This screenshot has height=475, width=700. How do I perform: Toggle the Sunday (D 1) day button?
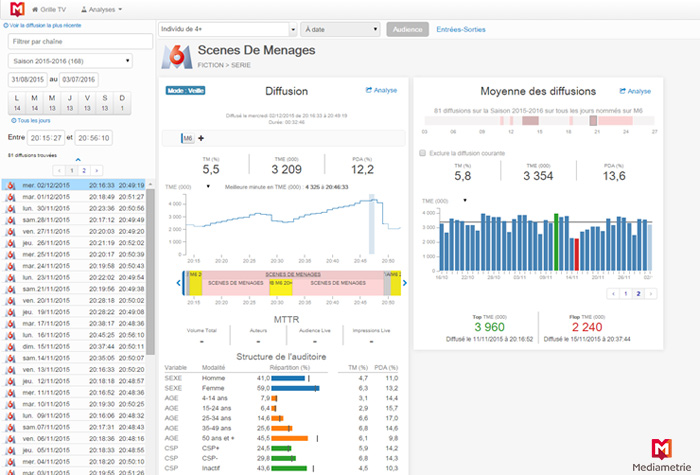click(x=122, y=103)
